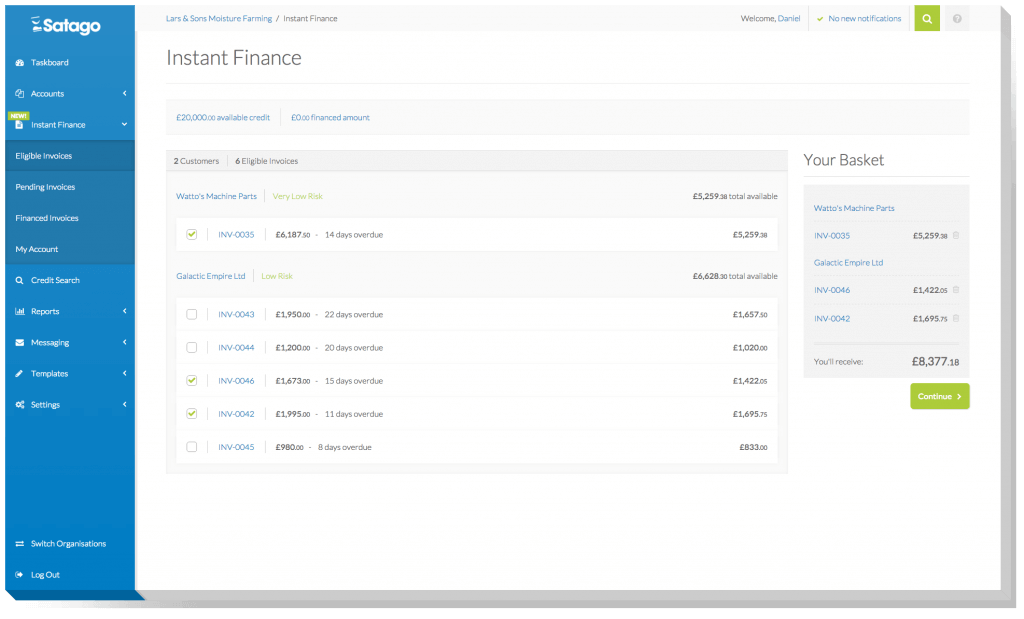The height and width of the screenshot is (619, 1024).
Task: Click the 2 Customers count
Action: [x=196, y=161]
